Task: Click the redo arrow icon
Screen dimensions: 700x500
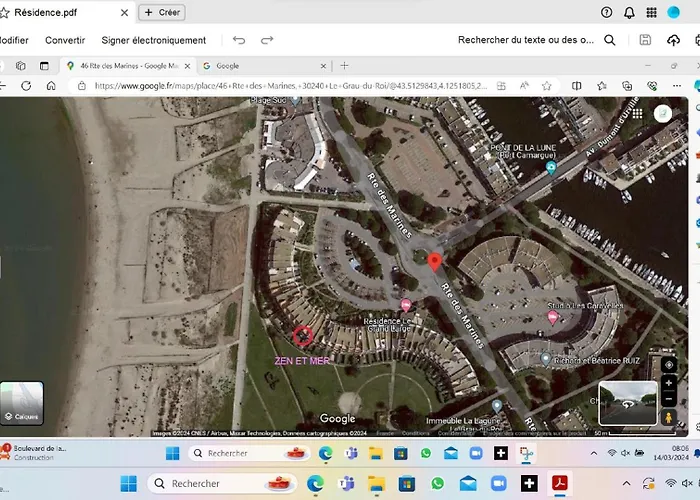Action: [267, 40]
